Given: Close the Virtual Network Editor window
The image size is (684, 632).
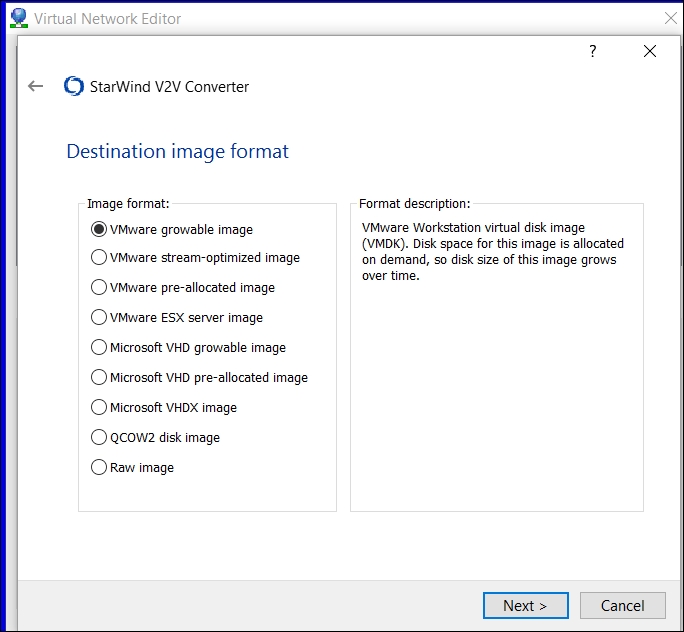Looking at the screenshot, I should (x=670, y=18).
